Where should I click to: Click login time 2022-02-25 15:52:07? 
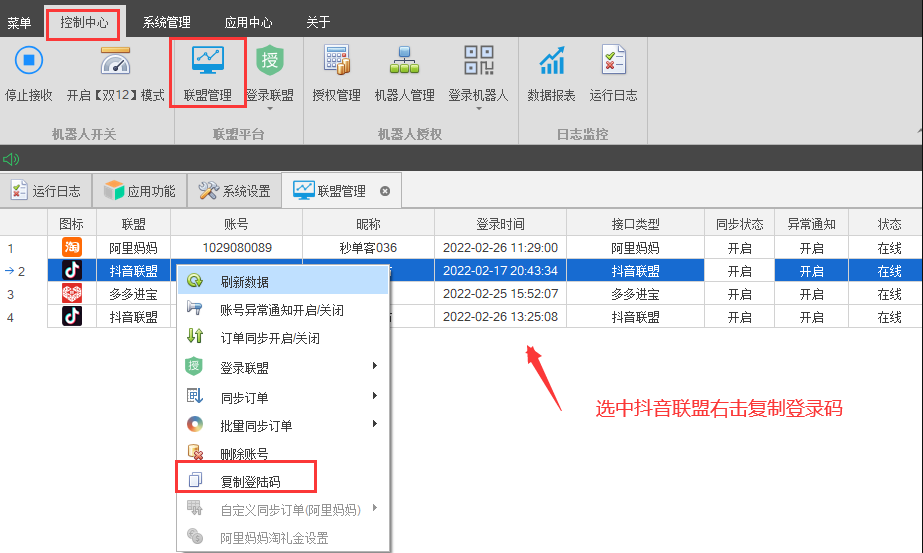(500, 293)
